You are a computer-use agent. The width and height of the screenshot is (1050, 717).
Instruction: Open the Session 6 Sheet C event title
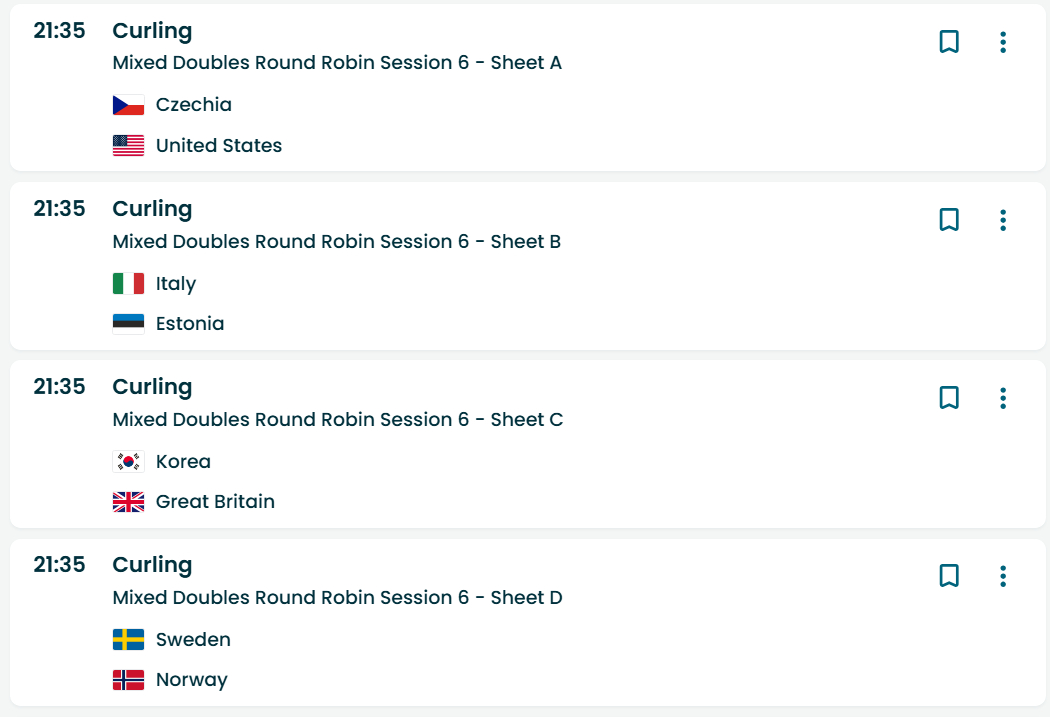point(337,419)
